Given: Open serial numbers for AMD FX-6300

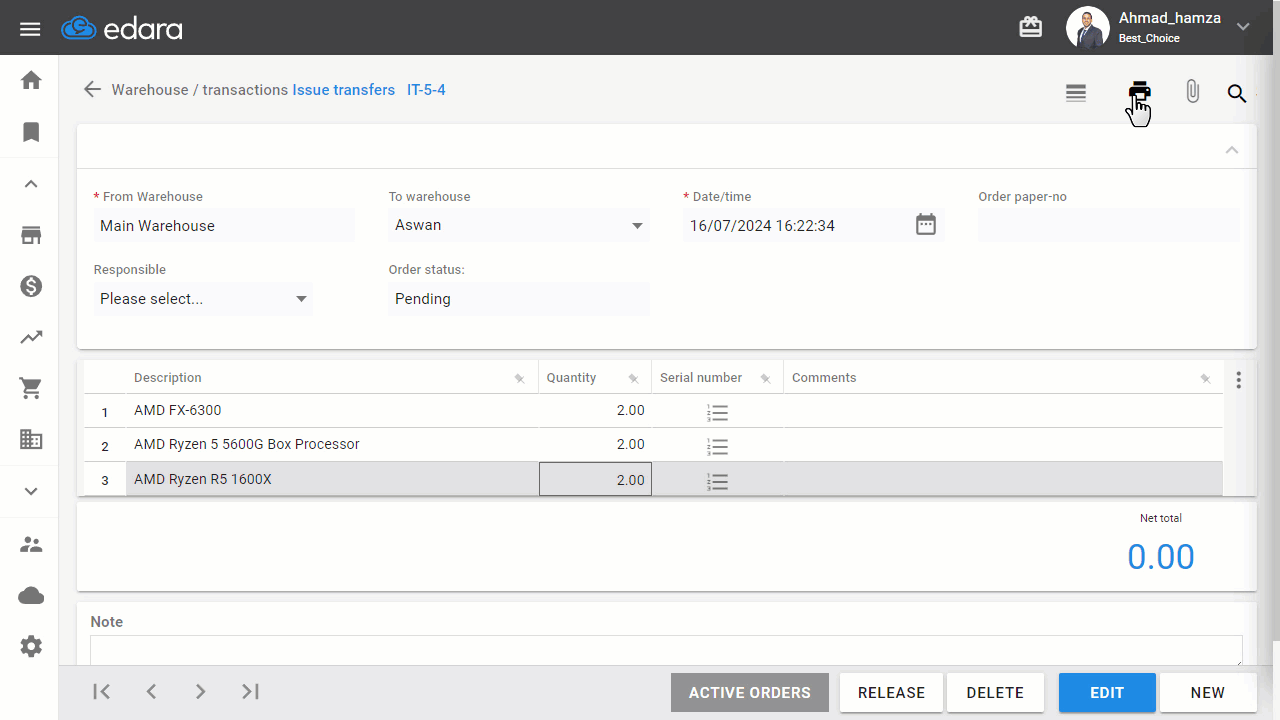Looking at the screenshot, I should click(717, 412).
